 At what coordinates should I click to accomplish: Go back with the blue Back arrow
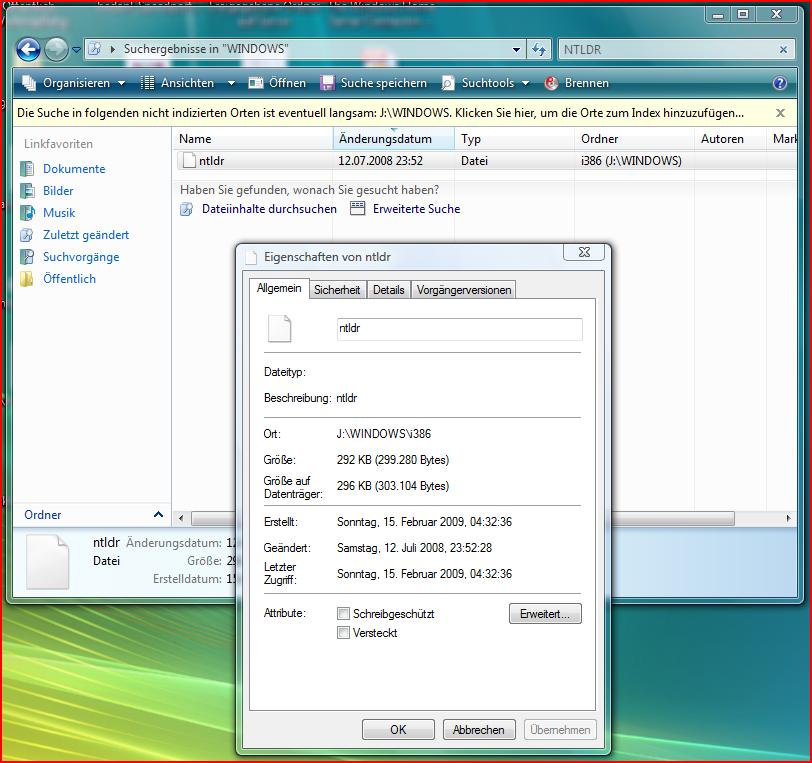click(x=28, y=50)
